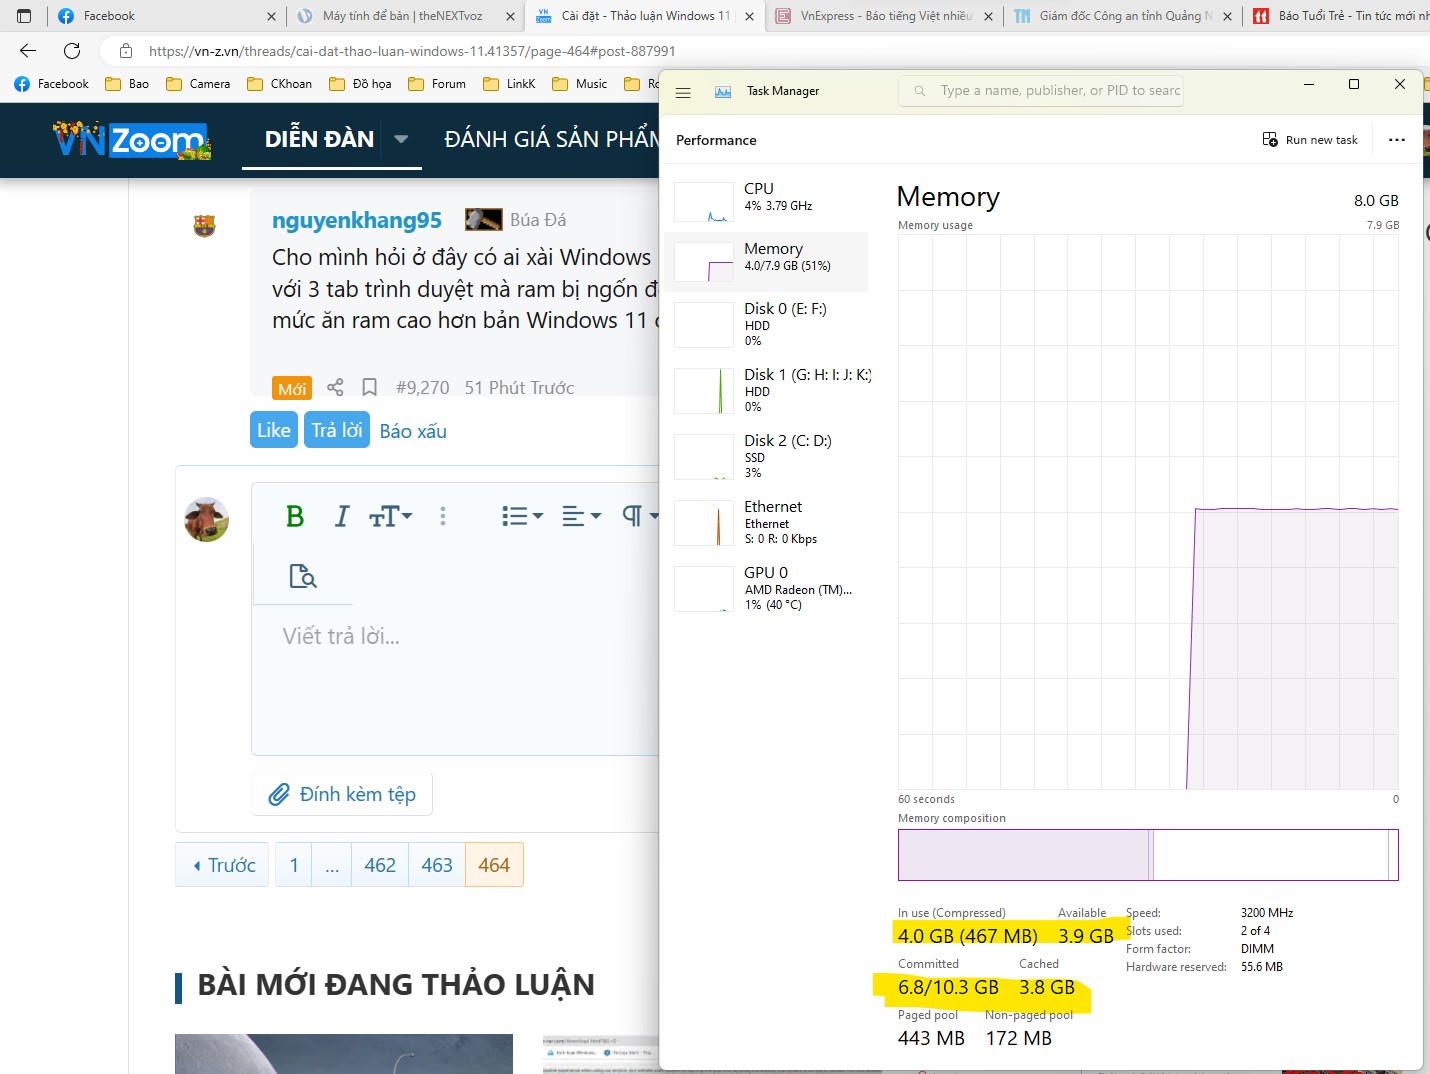
Task: Expand the DIỄN ĐÀN dropdown arrow
Action: coord(401,139)
